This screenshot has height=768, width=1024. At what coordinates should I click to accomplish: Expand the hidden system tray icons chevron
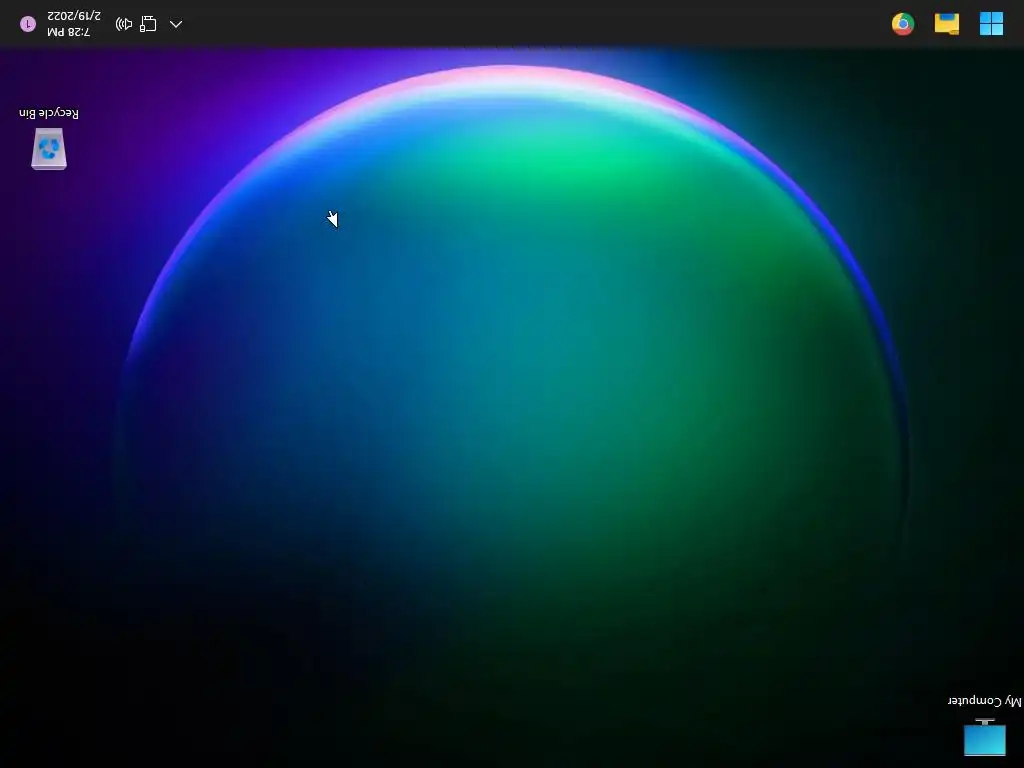[x=176, y=24]
